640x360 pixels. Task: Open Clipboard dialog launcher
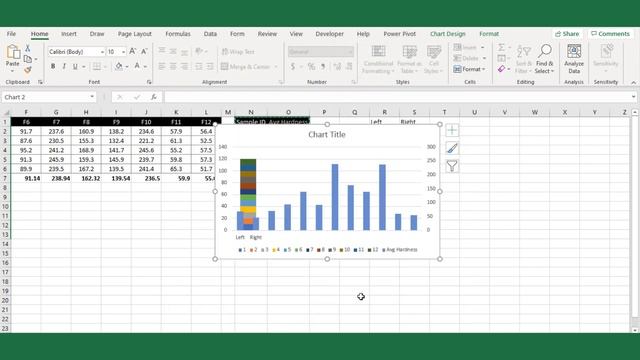coord(40,82)
